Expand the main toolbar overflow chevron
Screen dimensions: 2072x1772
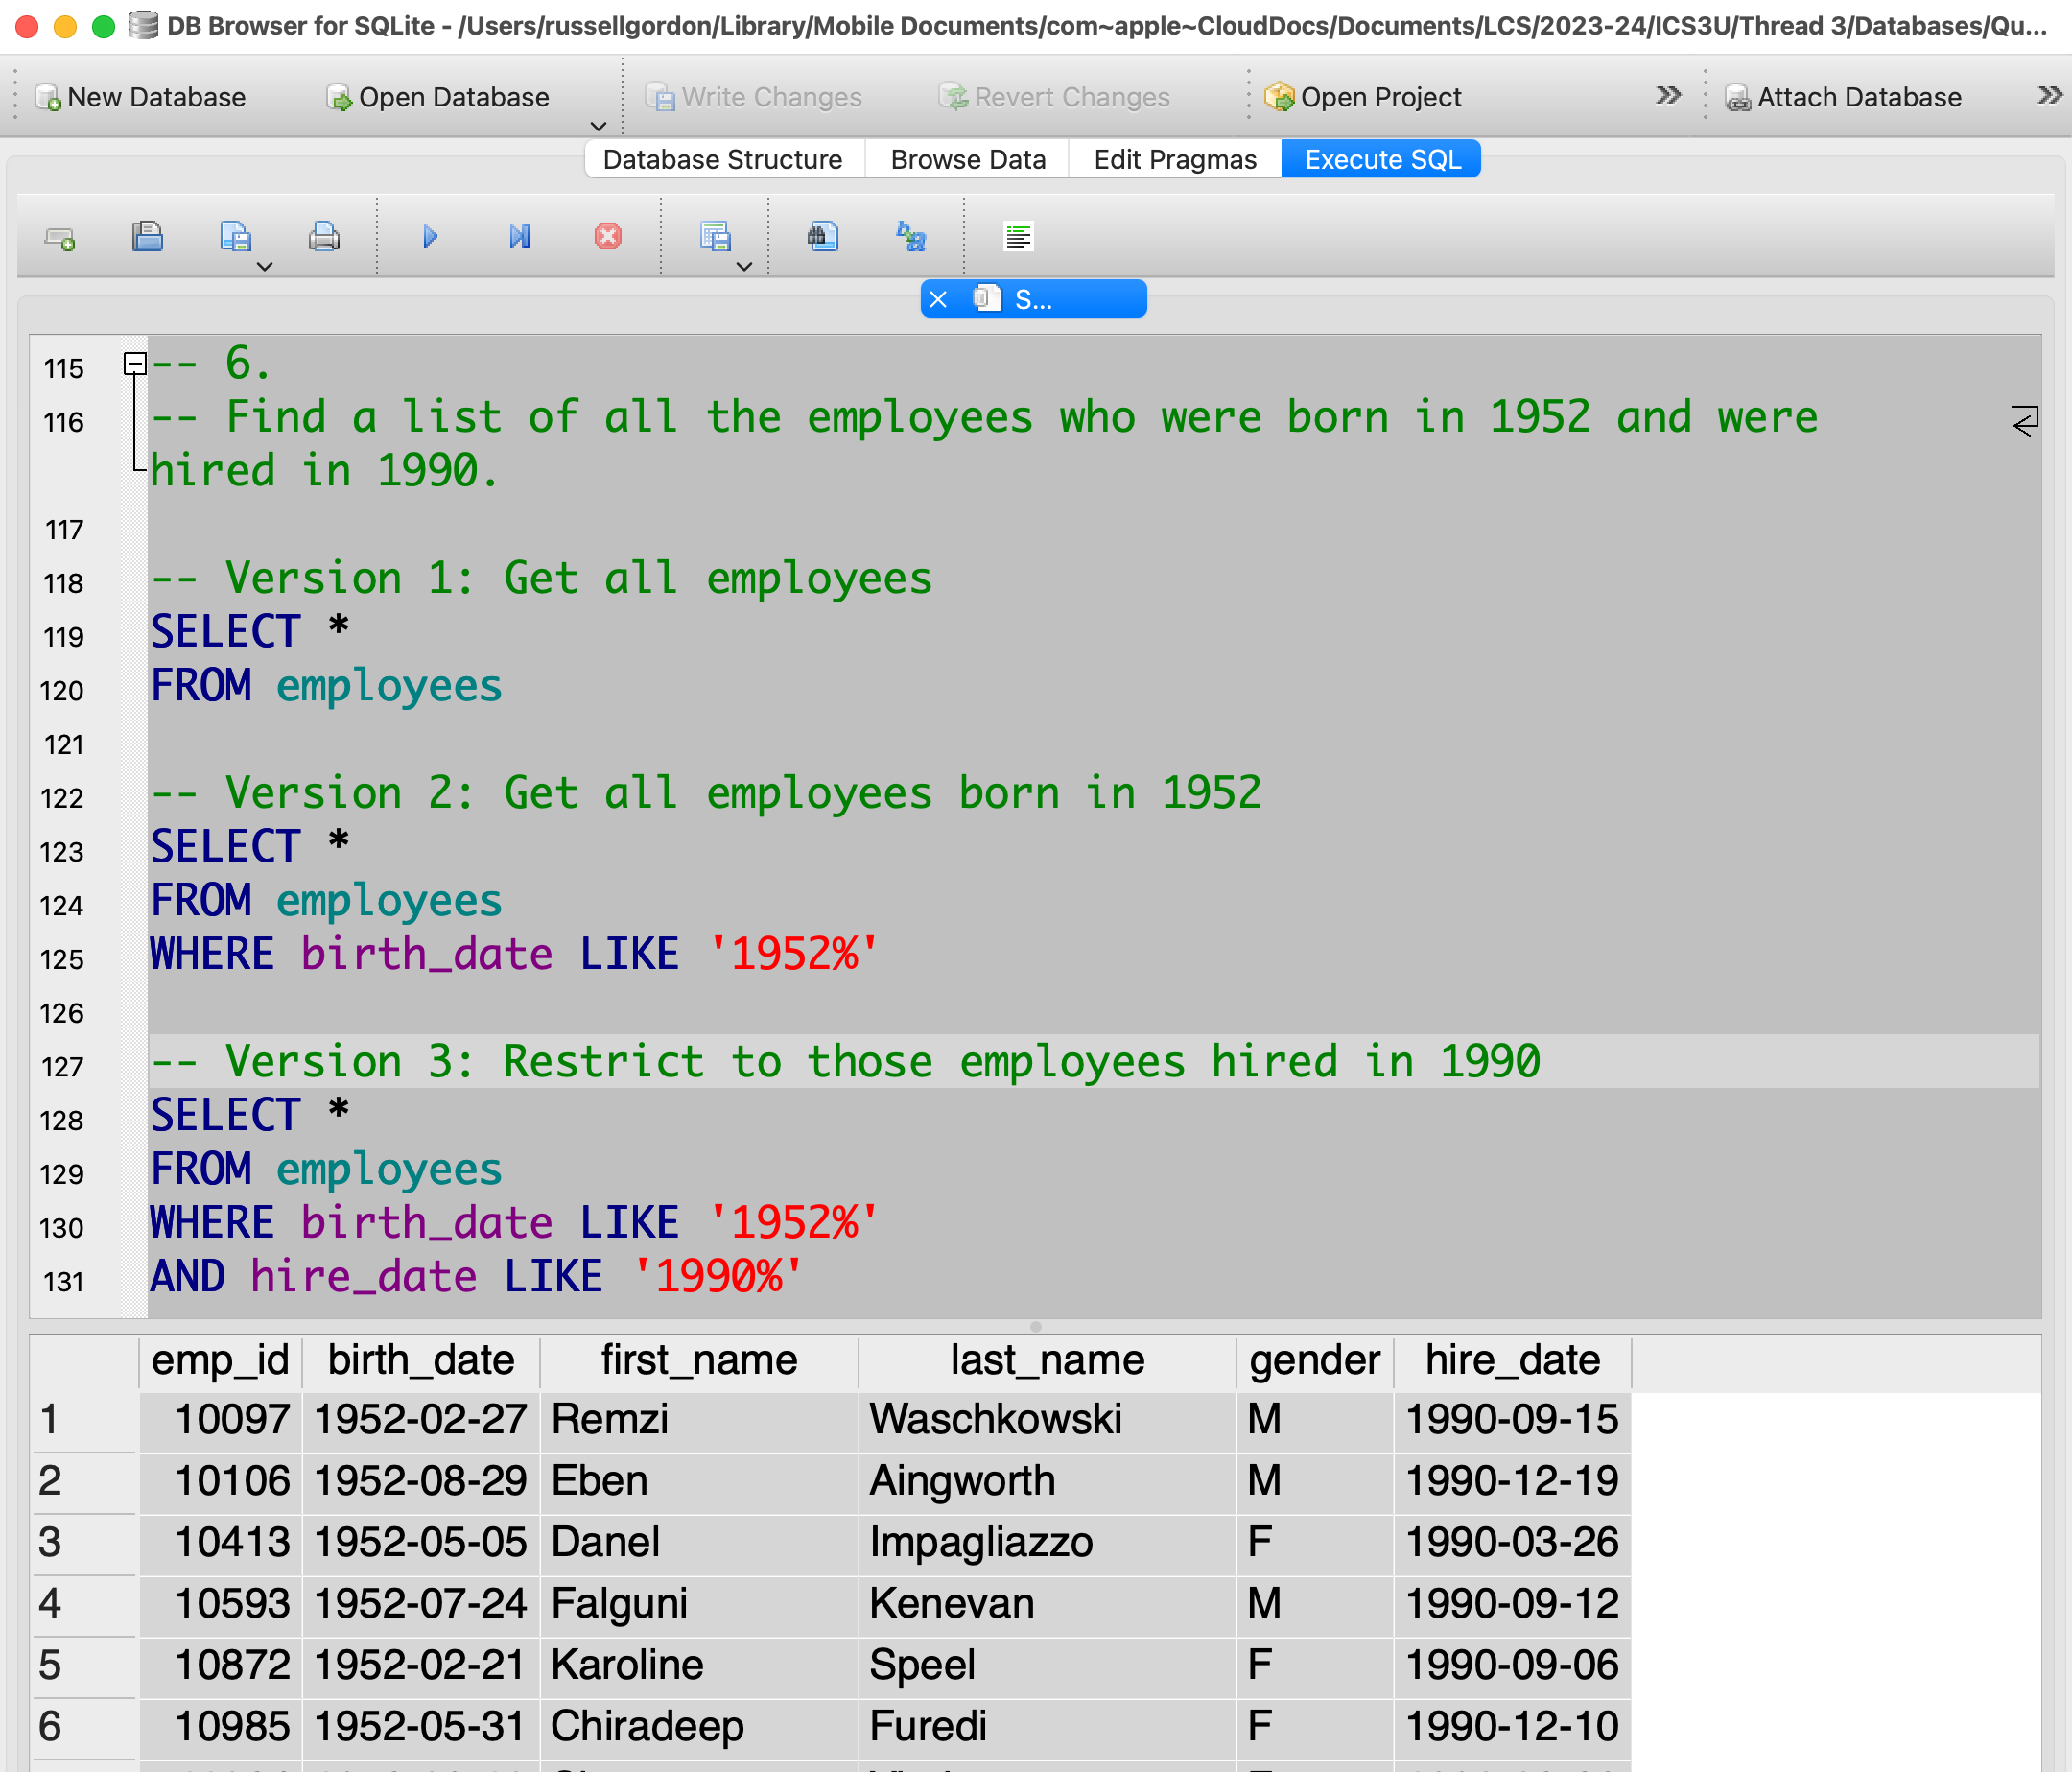1667,96
